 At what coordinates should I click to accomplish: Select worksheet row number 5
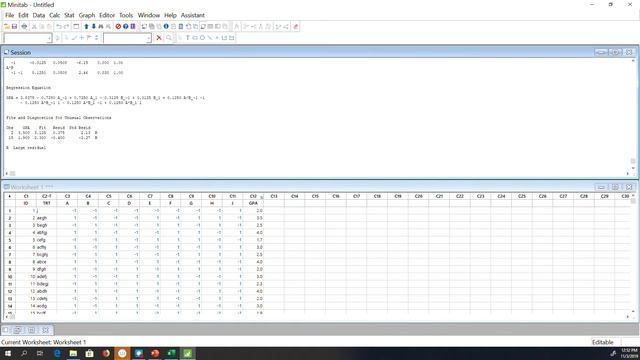[9, 240]
